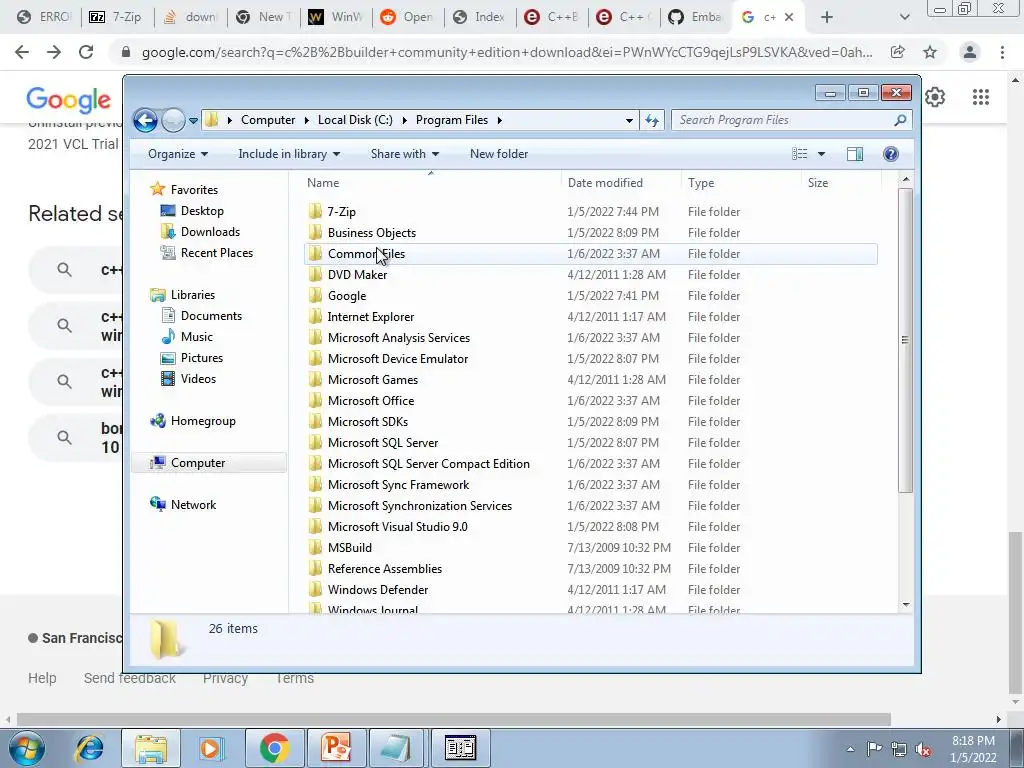Click Chrome's back navigation arrow
The width and height of the screenshot is (1024, 768).
22,52
